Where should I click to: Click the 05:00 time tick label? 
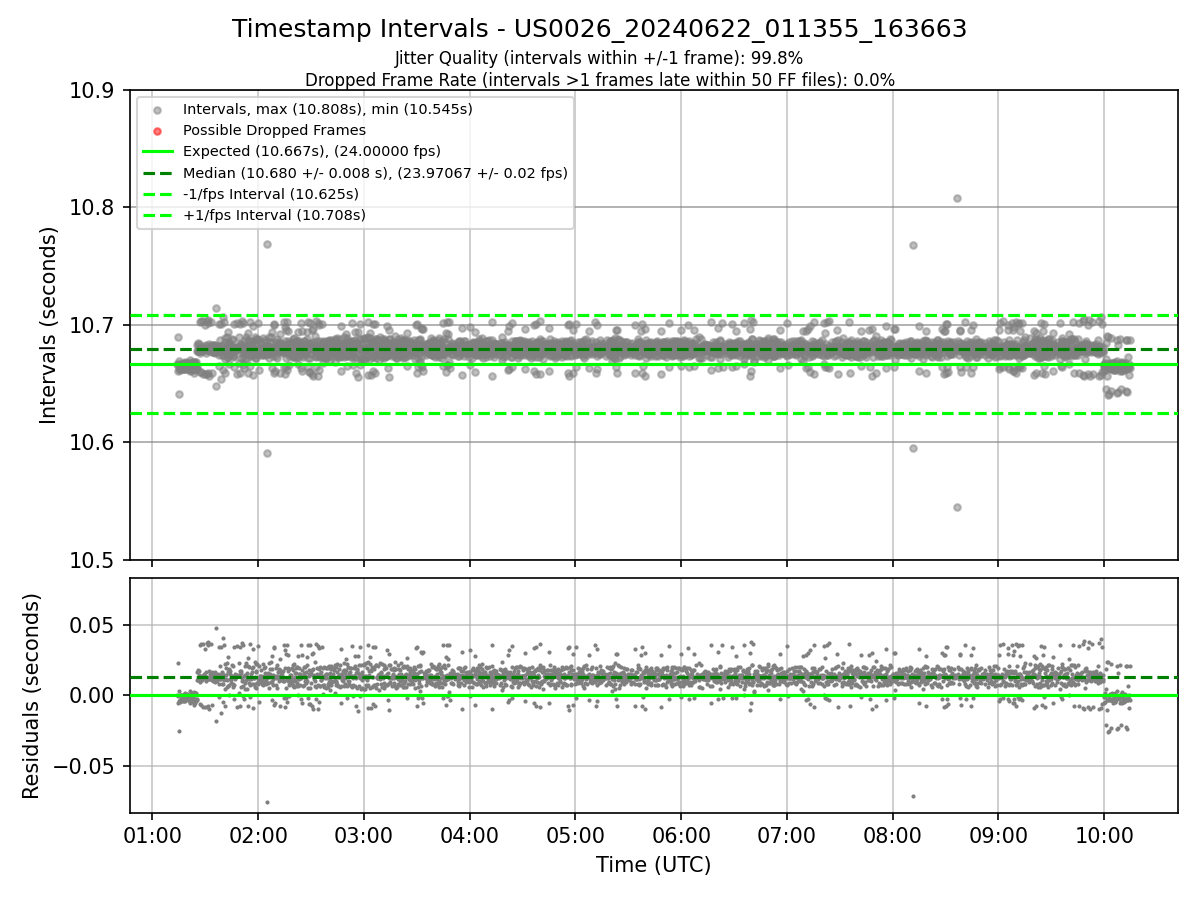(x=575, y=835)
